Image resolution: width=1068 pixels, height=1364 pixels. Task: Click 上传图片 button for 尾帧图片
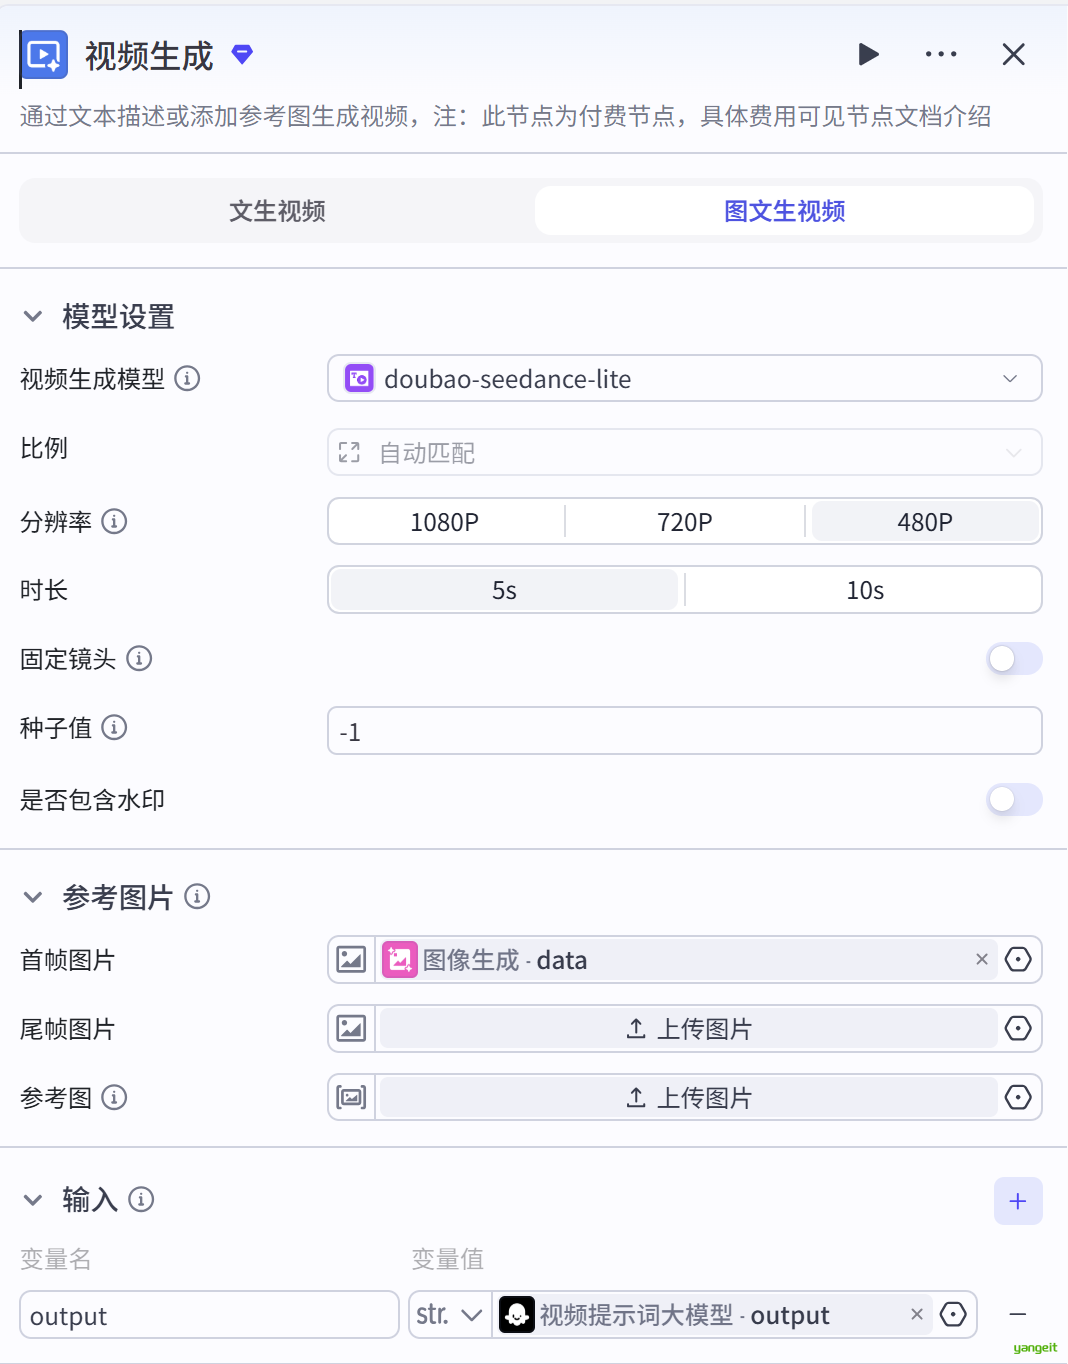coord(688,1029)
